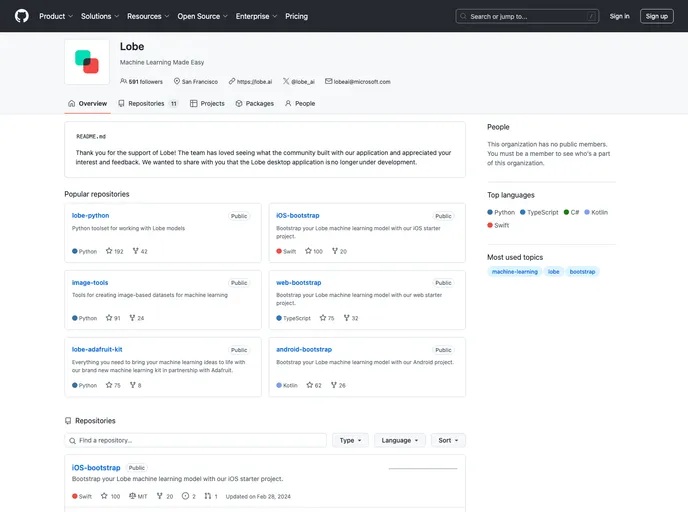The width and height of the screenshot is (688, 512).
Task: Type in the Find a repository field
Action: click(x=196, y=440)
